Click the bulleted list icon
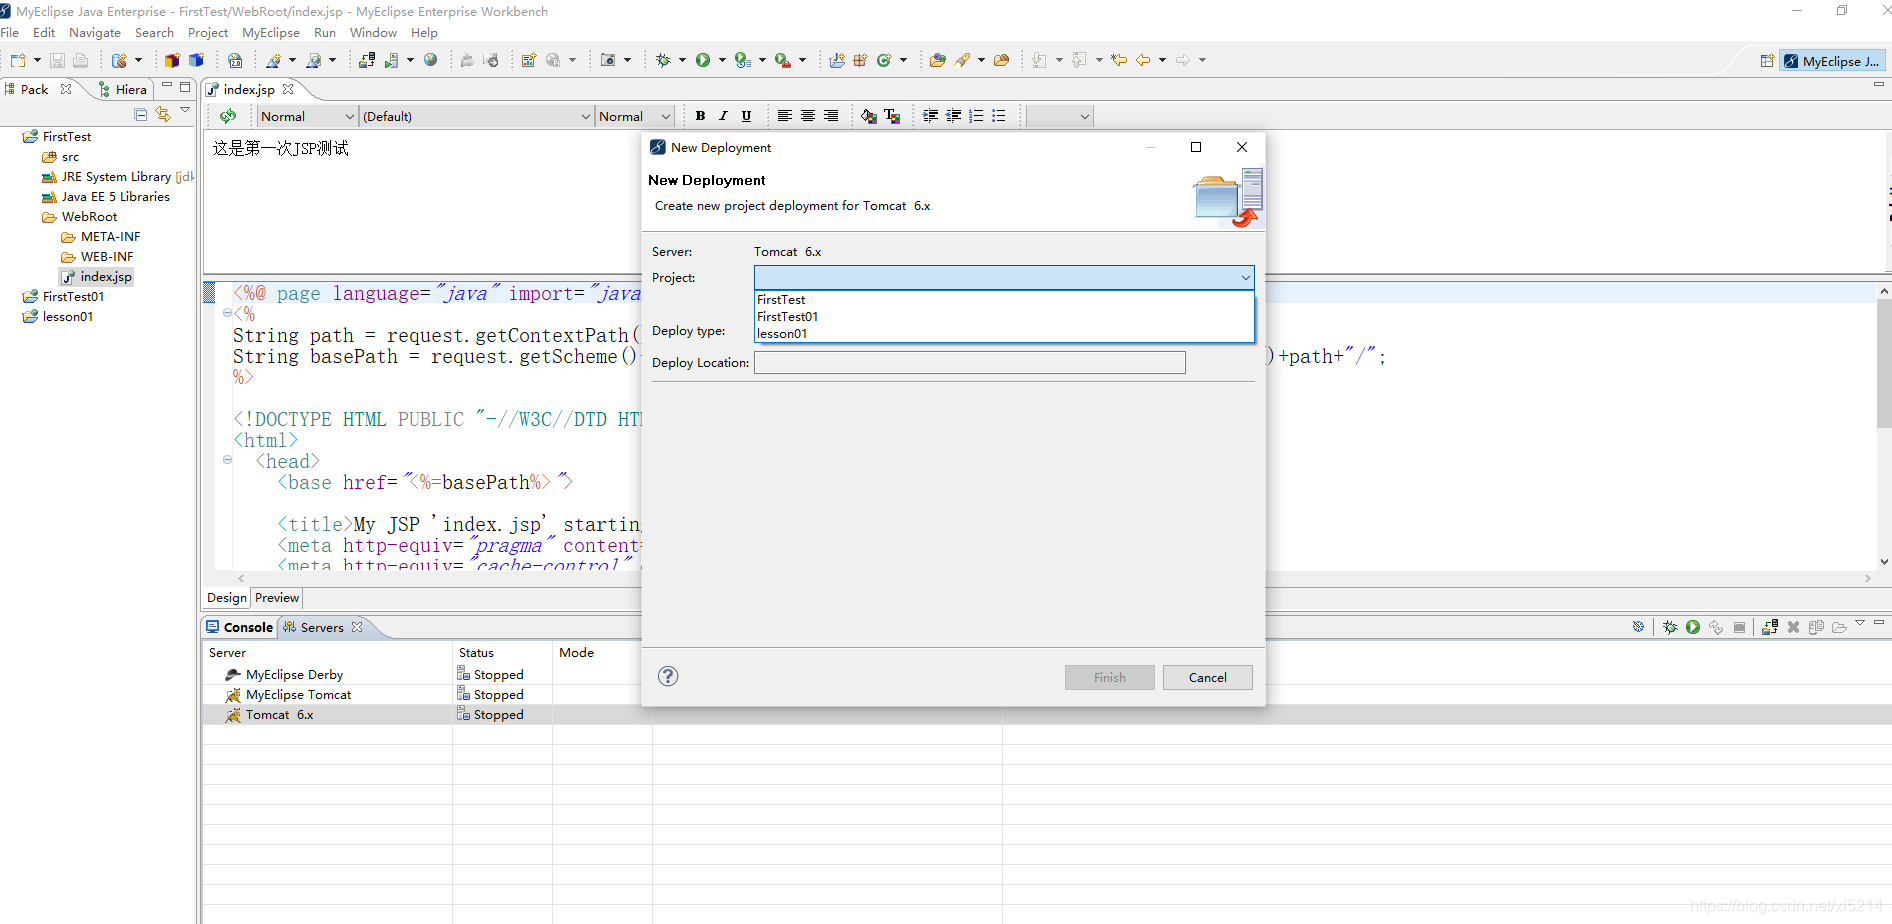 click(x=999, y=116)
